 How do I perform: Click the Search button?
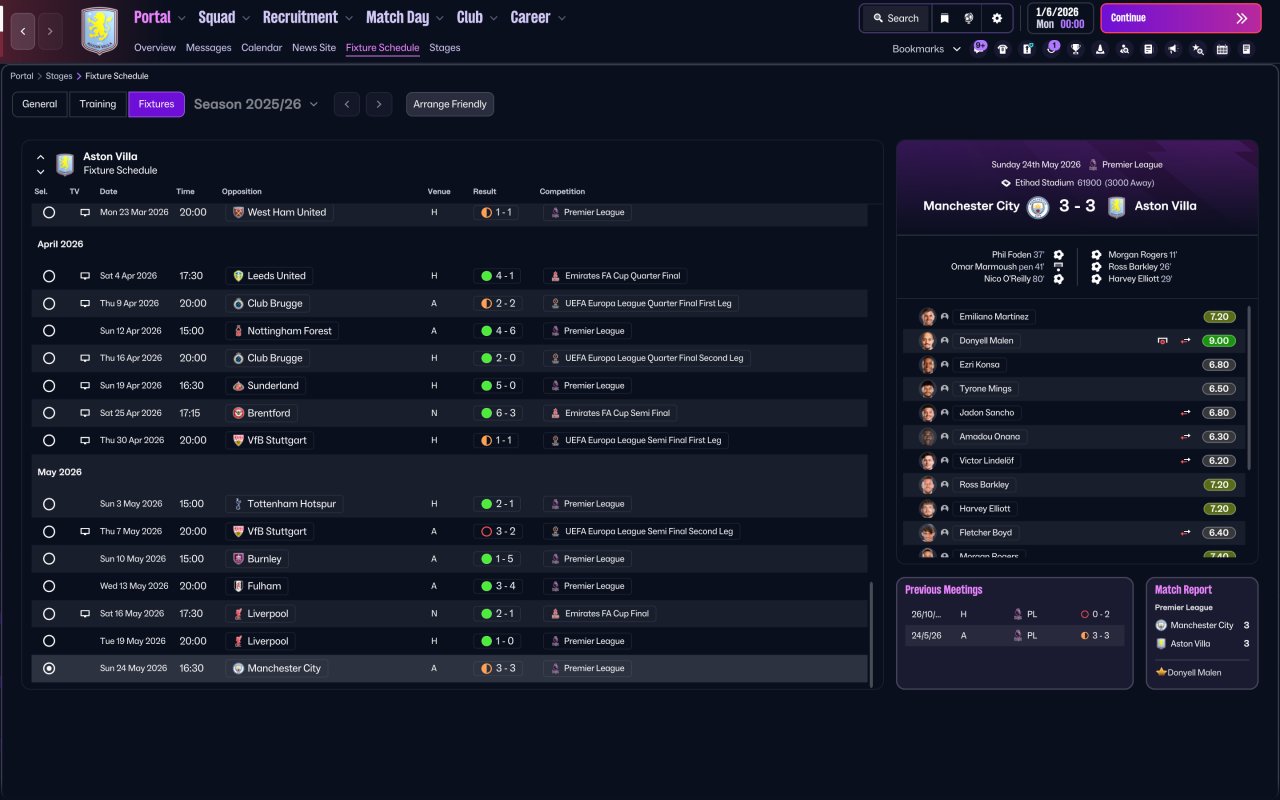click(896, 18)
